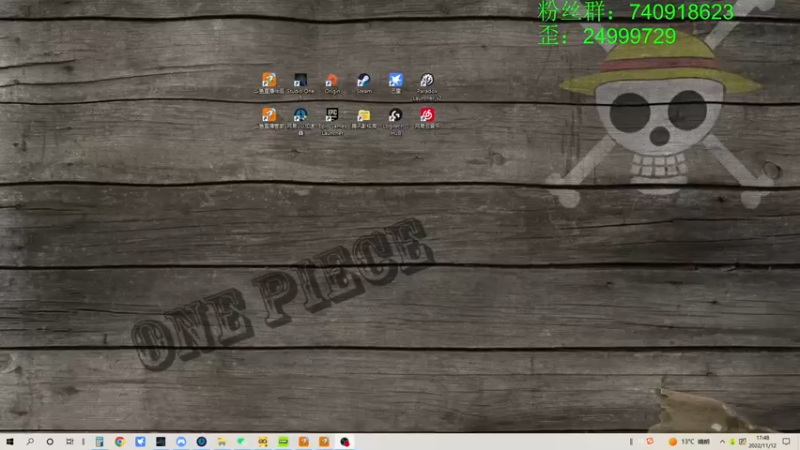This screenshot has width=800, height=450.
Task: Launch Paradox Launcher v2 desktop shortcut
Action: (427, 86)
